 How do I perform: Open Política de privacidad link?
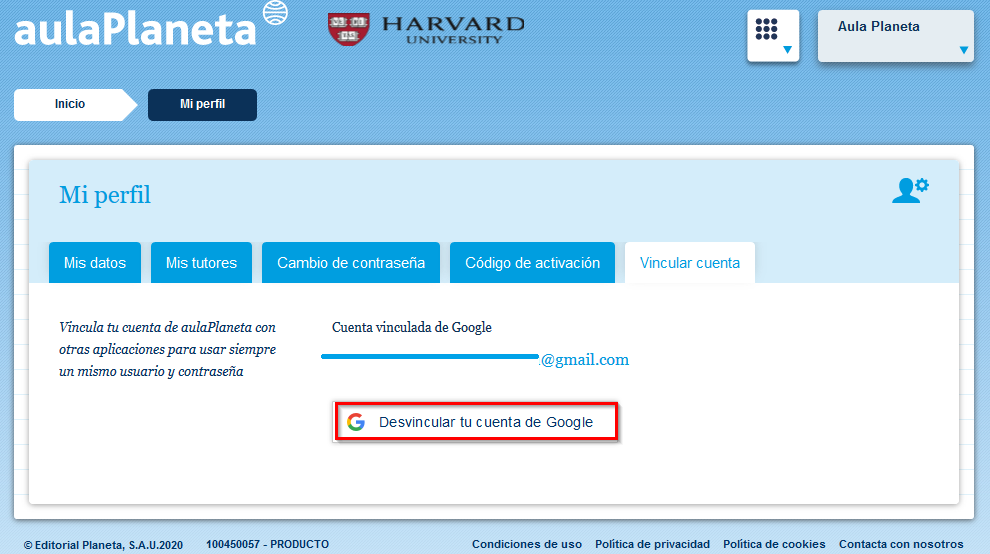pyautogui.click(x=652, y=544)
